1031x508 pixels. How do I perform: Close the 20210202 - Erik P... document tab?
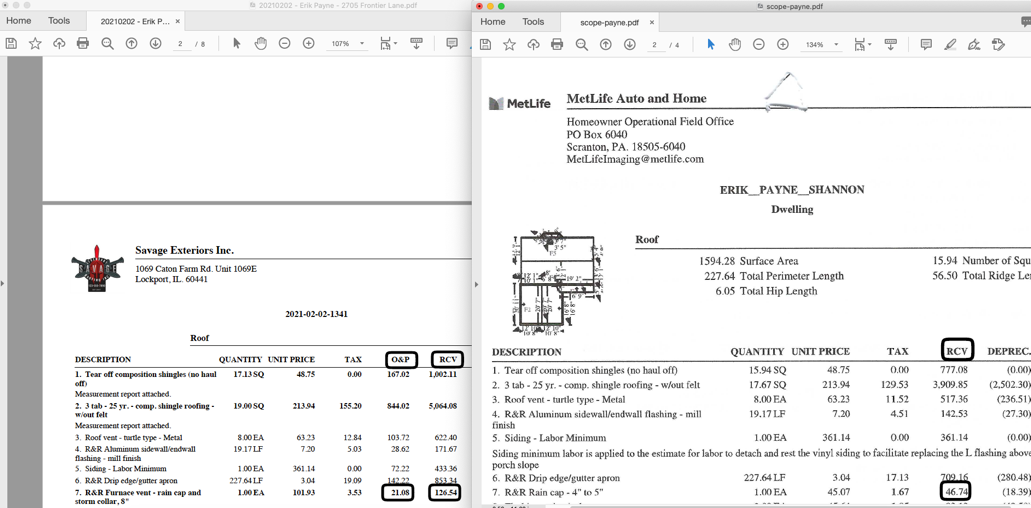[x=178, y=21]
